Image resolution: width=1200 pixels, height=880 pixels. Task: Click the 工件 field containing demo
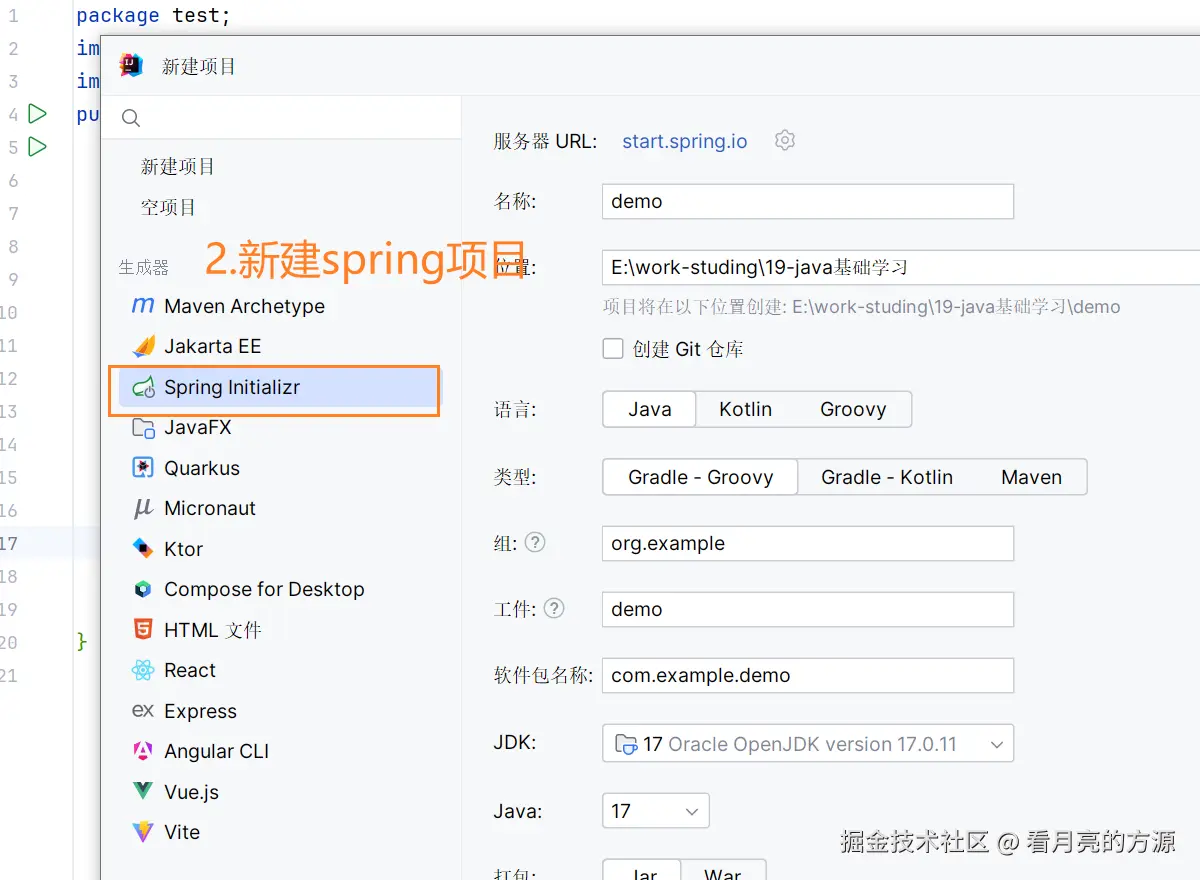click(808, 609)
